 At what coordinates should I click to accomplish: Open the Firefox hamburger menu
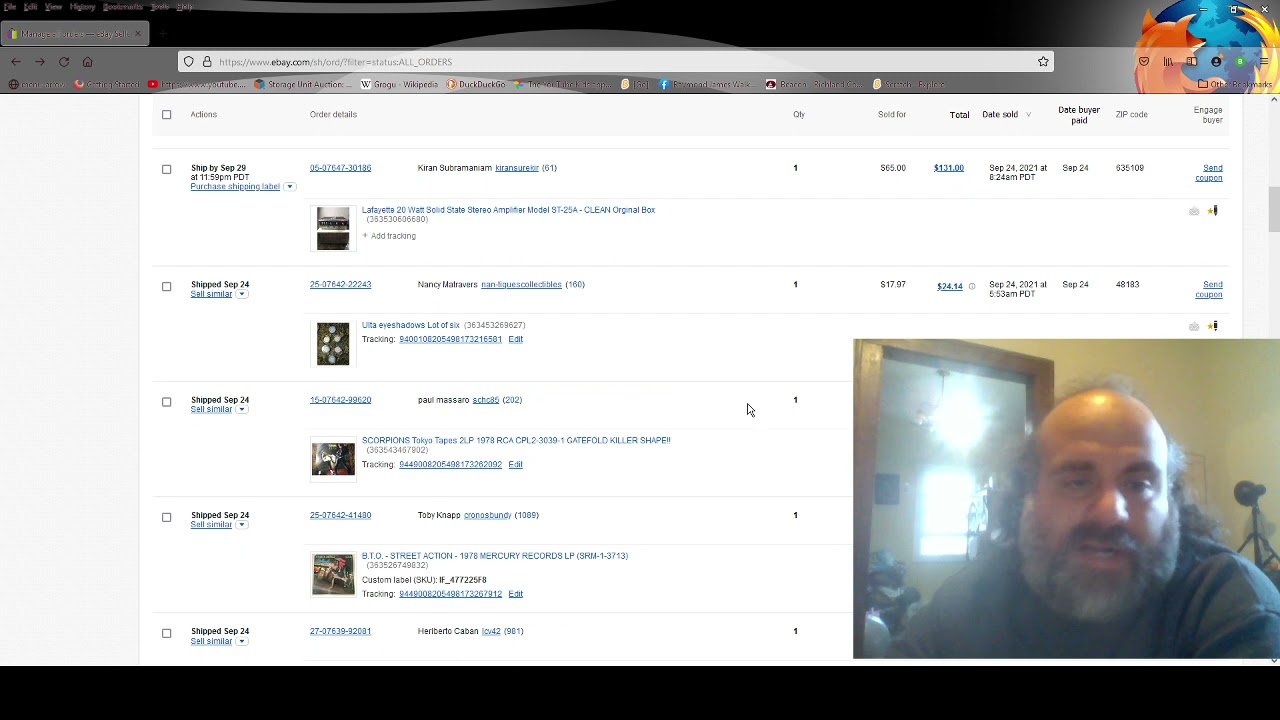pos(1264,62)
